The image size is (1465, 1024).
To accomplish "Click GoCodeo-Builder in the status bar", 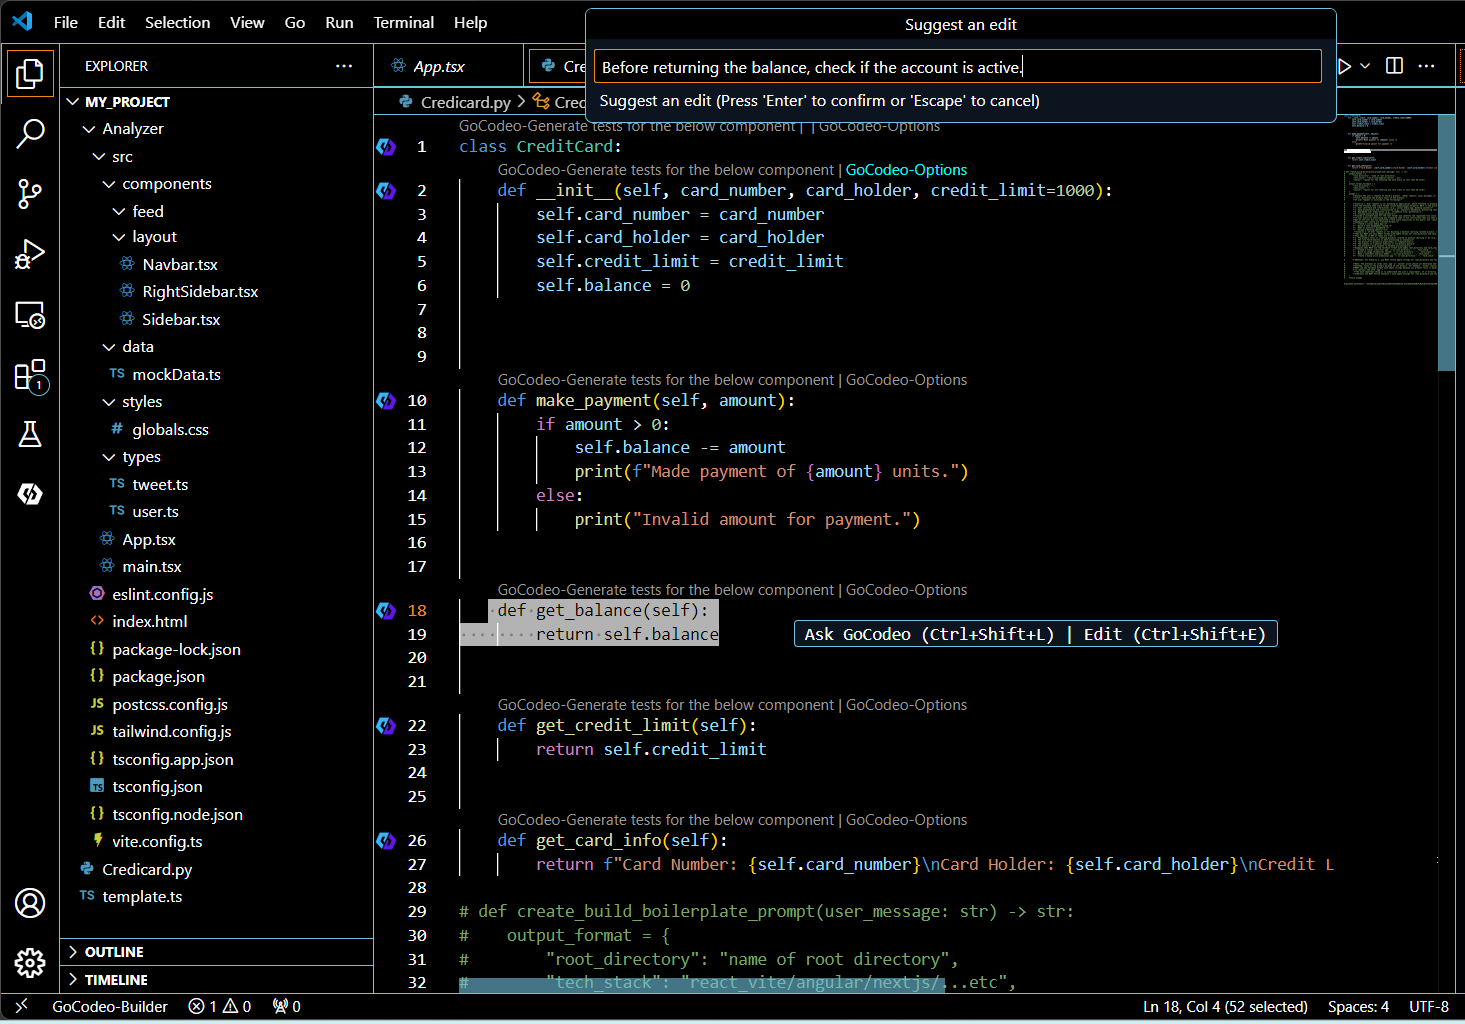I will click(x=110, y=1007).
